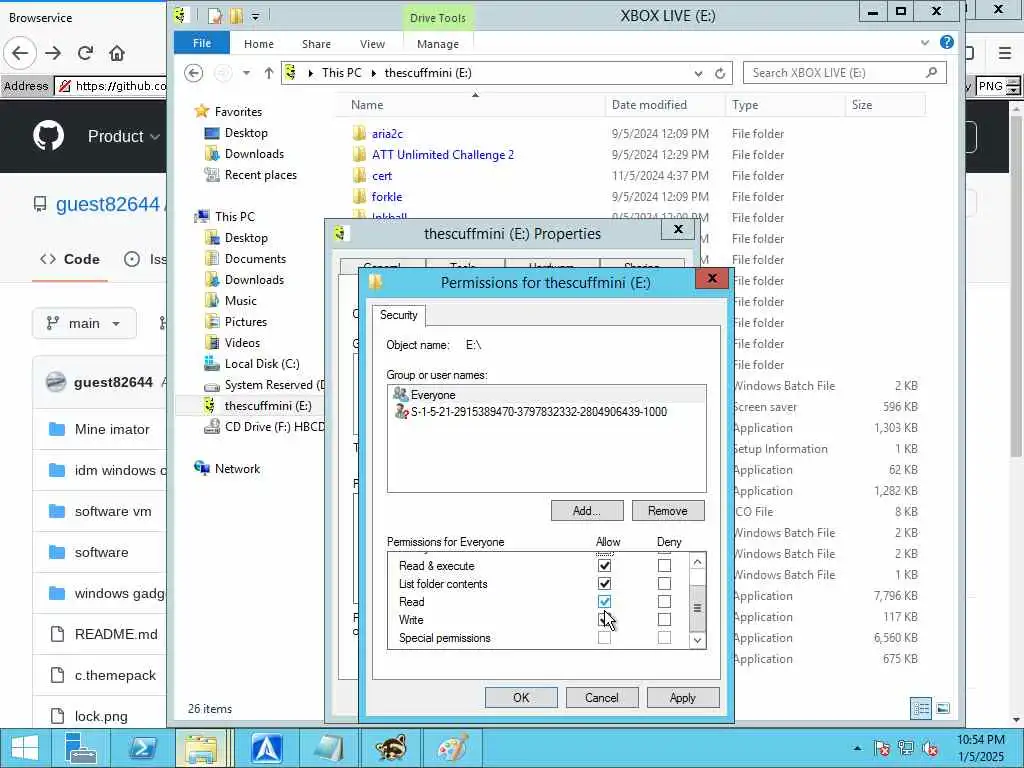Open the Manage drive tools tab

tap(438, 44)
